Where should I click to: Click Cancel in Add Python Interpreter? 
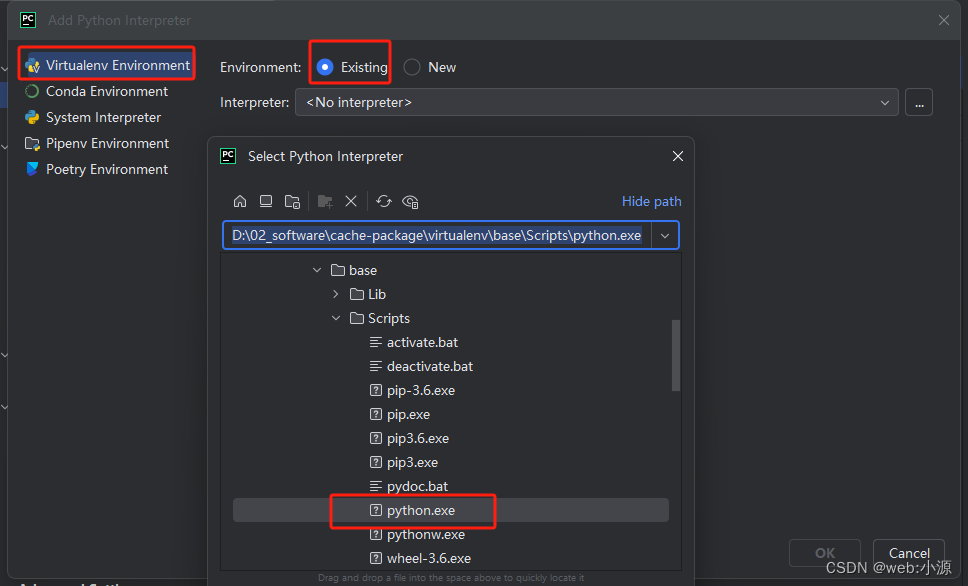(909, 553)
